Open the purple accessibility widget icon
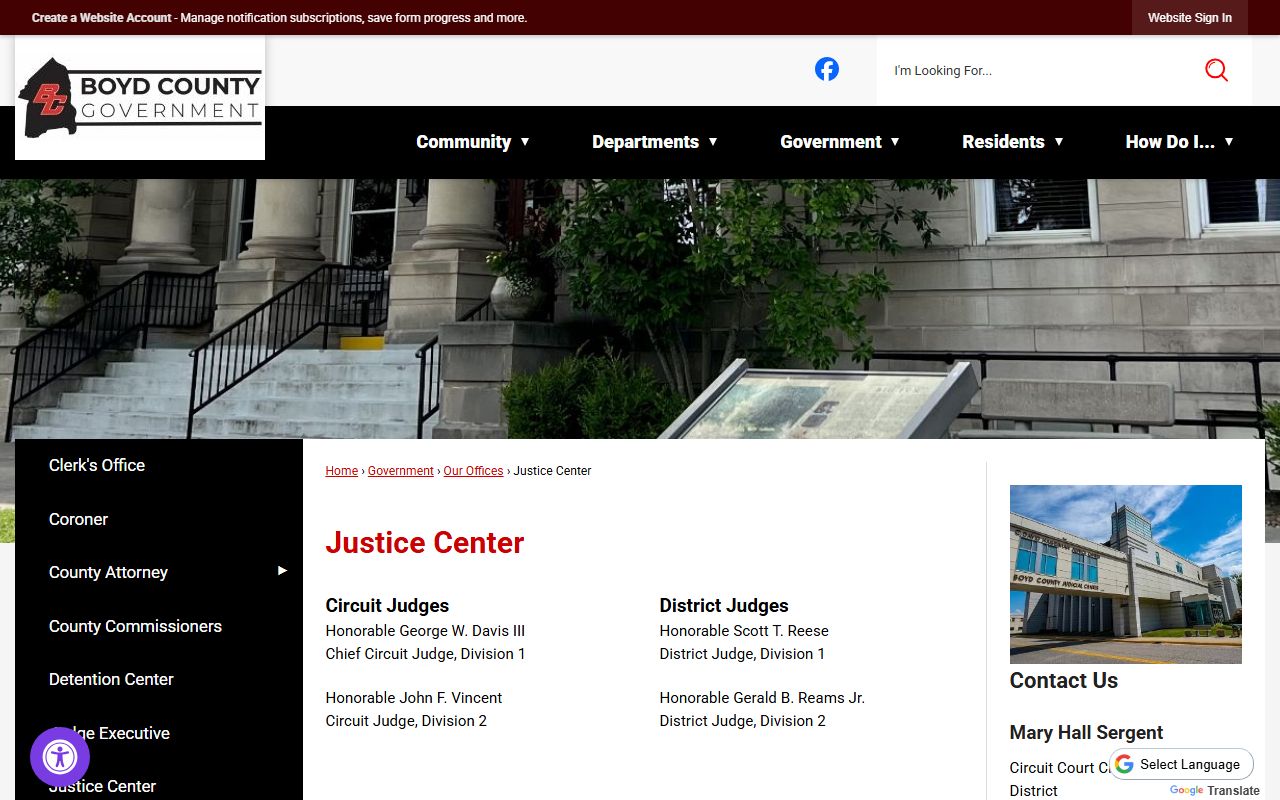Viewport: 1280px width, 800px height. [x=60, y=757]
